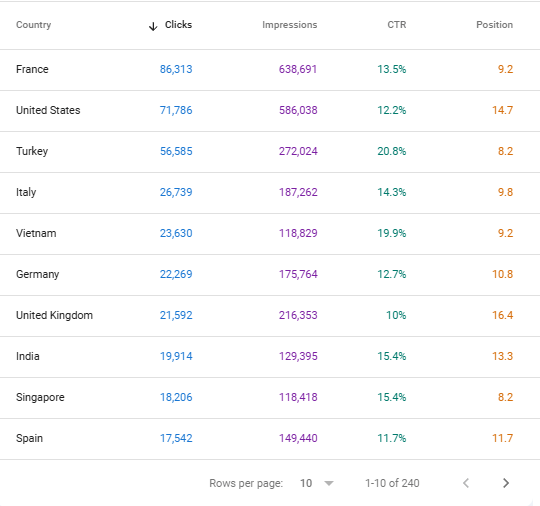Screen dimensions: 540x506
Task: Click India position value 13.3
Action: tap(502, 356)
